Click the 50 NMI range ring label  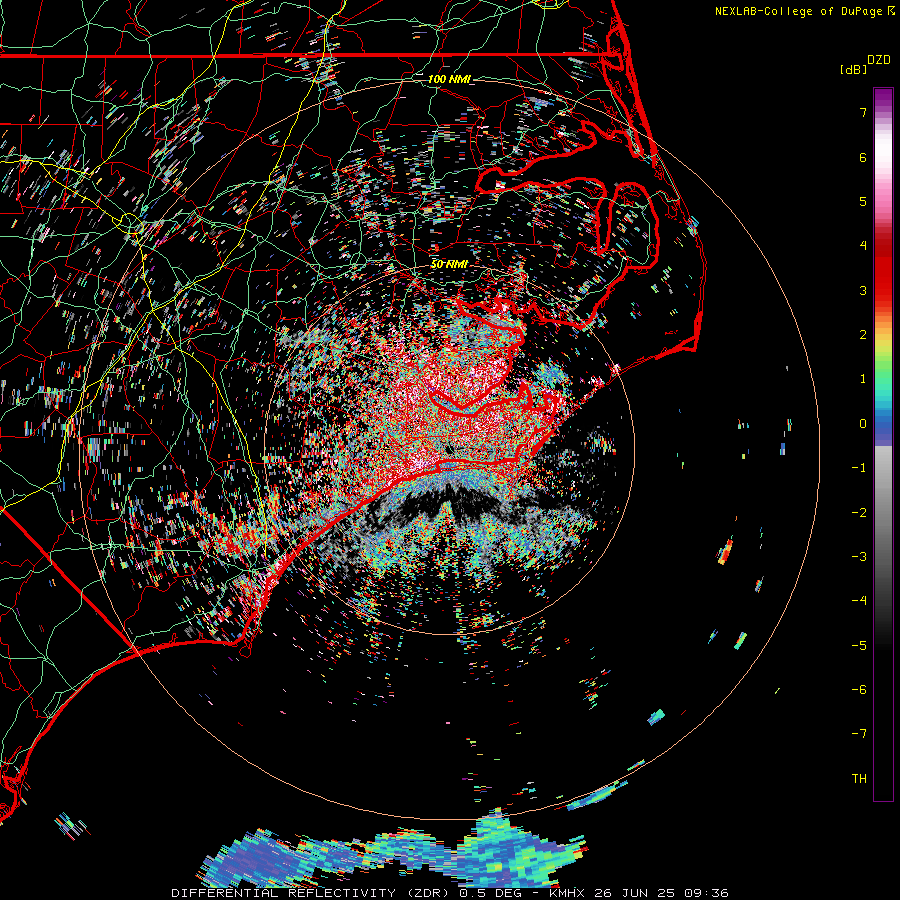tap(449, 264)
